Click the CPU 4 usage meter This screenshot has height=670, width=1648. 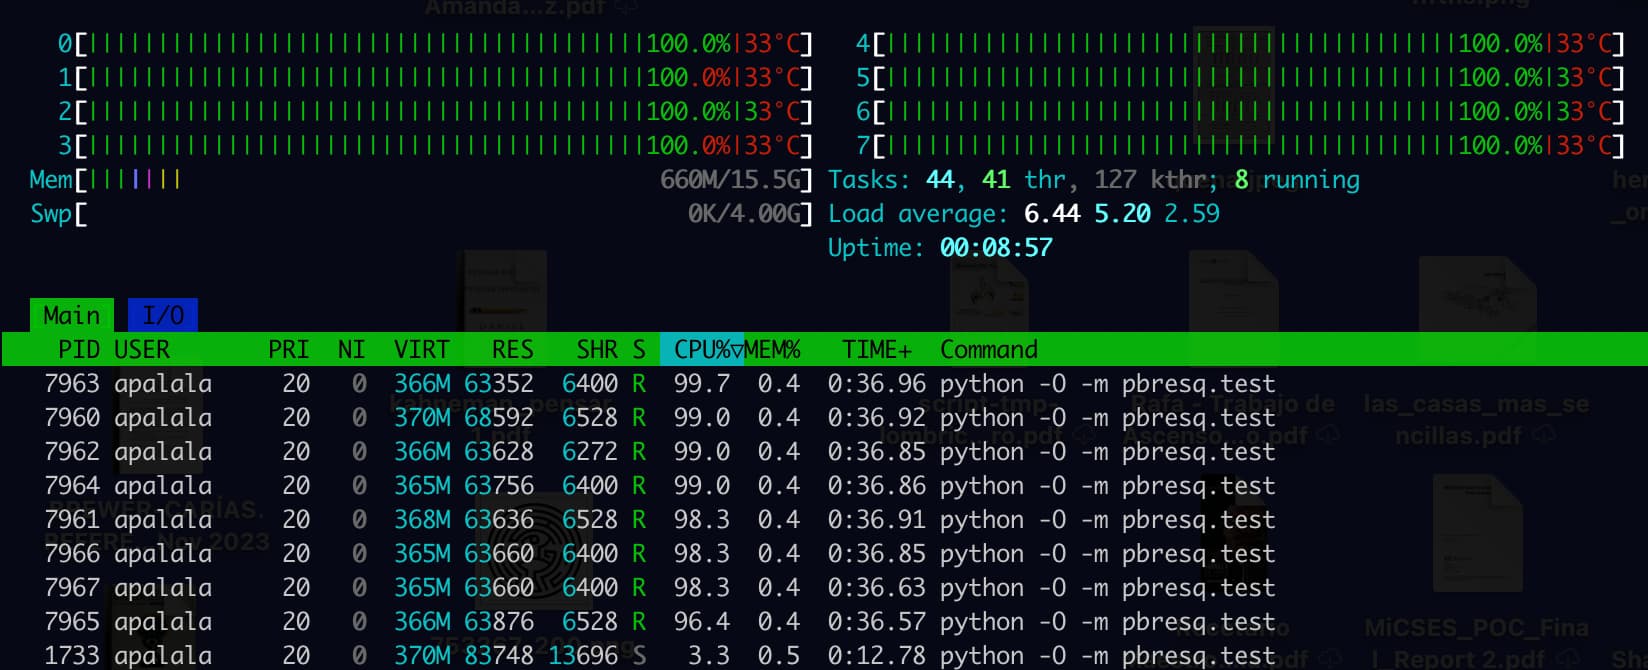(x=1240, y=44)
